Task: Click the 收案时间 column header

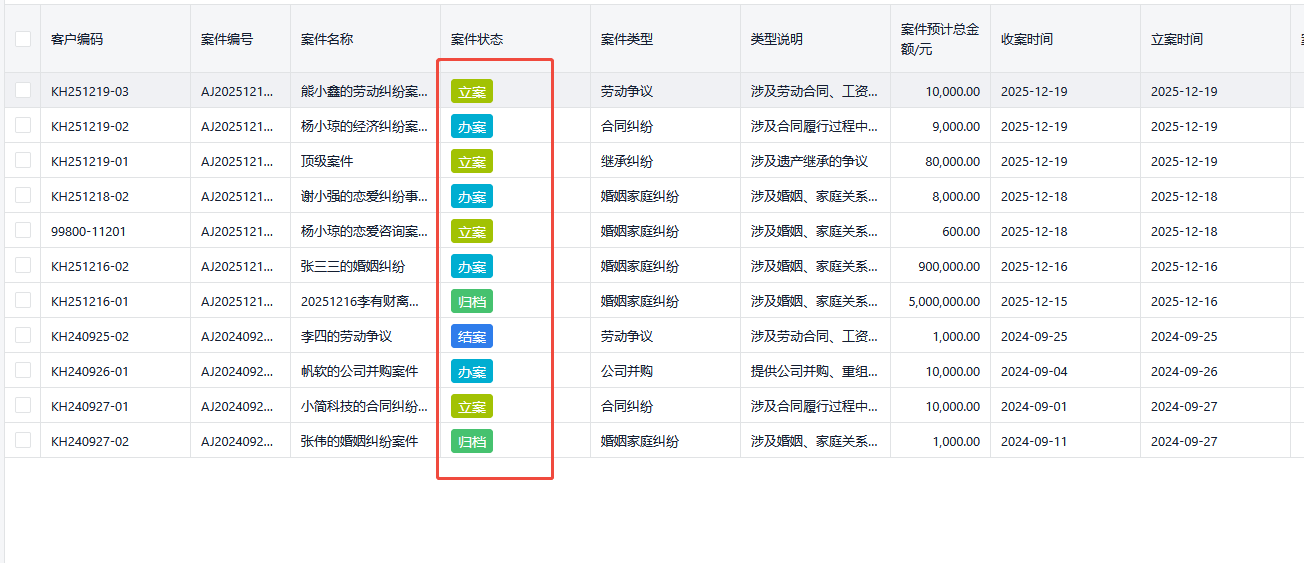Action: pos(1027,40)
